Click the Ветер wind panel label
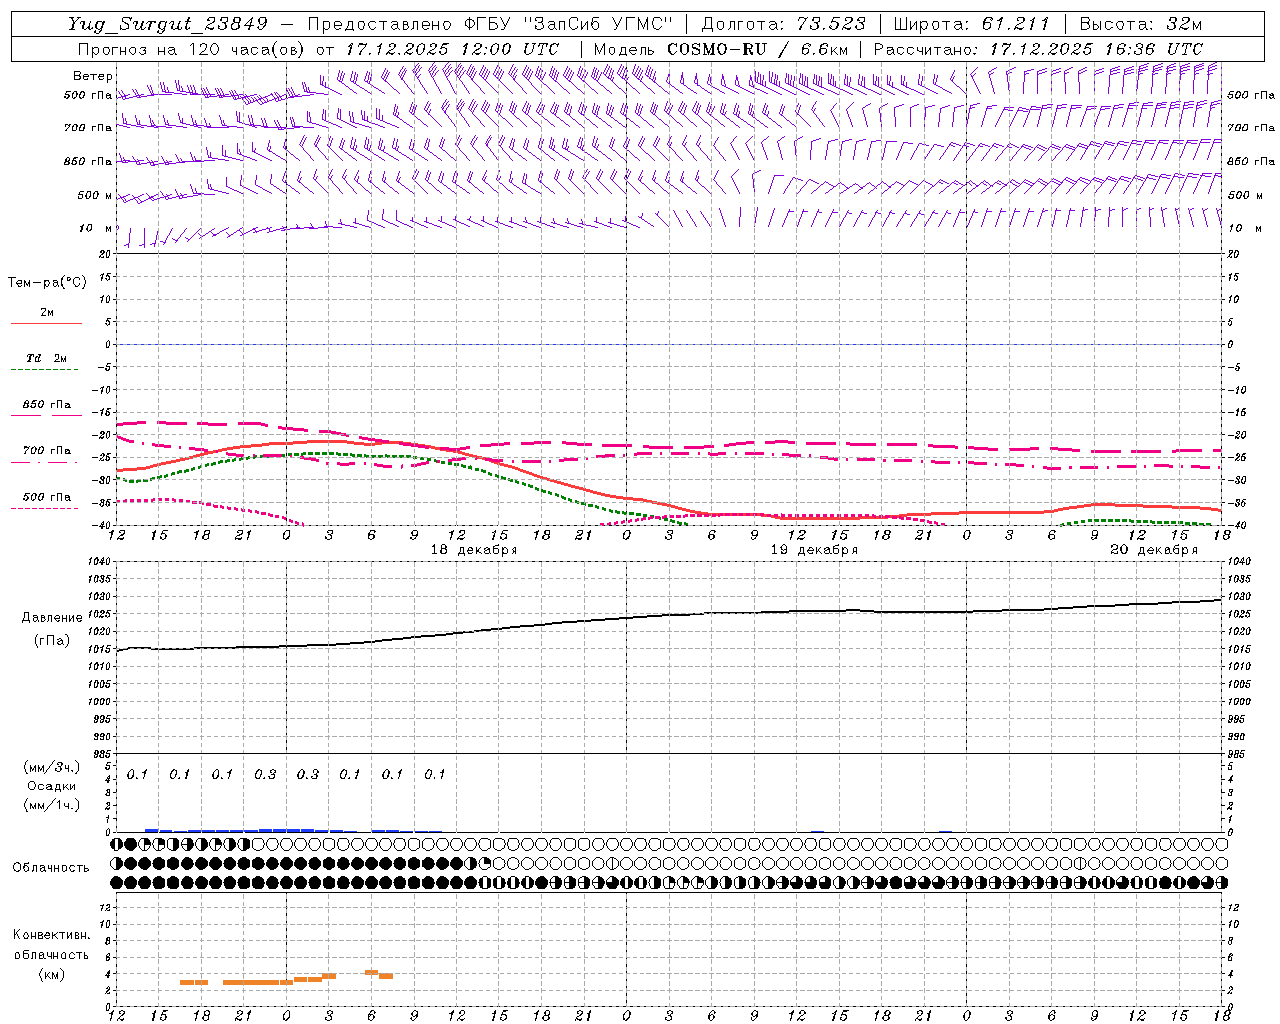1280x1024 pixels. [x=93, y=76]
